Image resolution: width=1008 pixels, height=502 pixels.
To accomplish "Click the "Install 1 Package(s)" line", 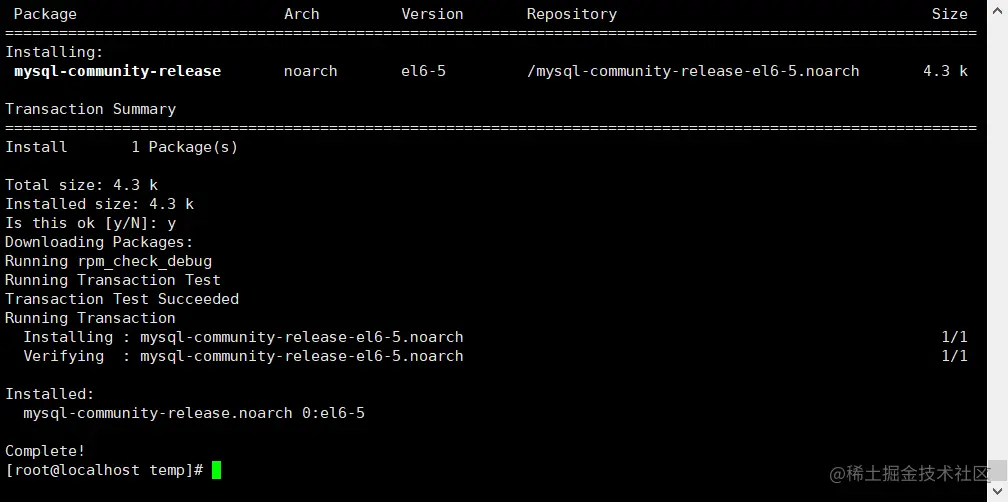I will click(122, 147).
